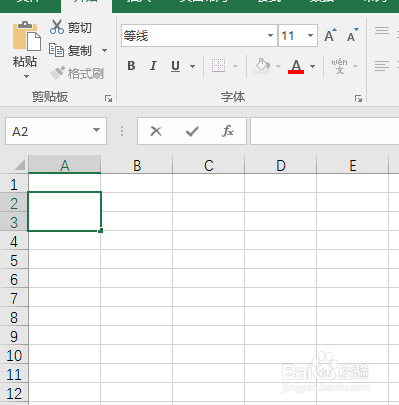Cancel entry with the X button
399x405 pixels.
click(156, 131)
